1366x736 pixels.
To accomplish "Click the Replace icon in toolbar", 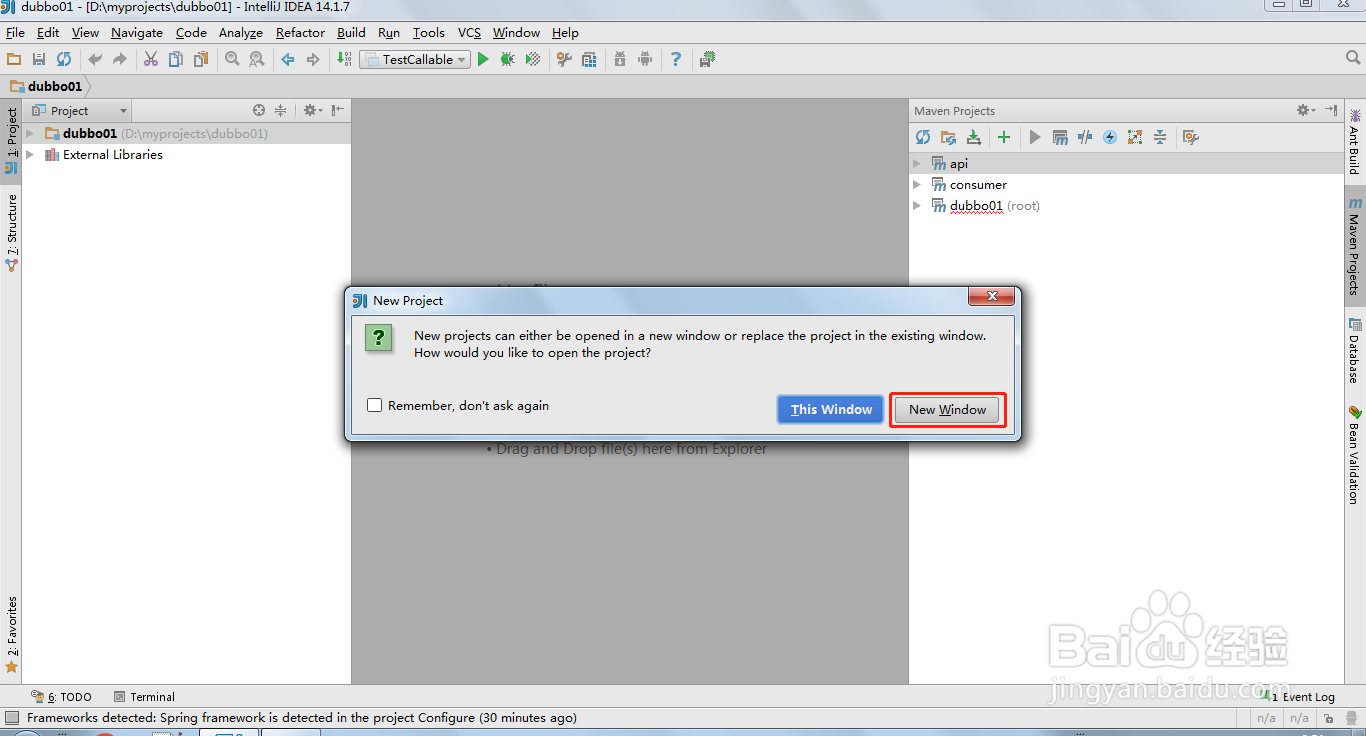I will (x=257, y=60).
